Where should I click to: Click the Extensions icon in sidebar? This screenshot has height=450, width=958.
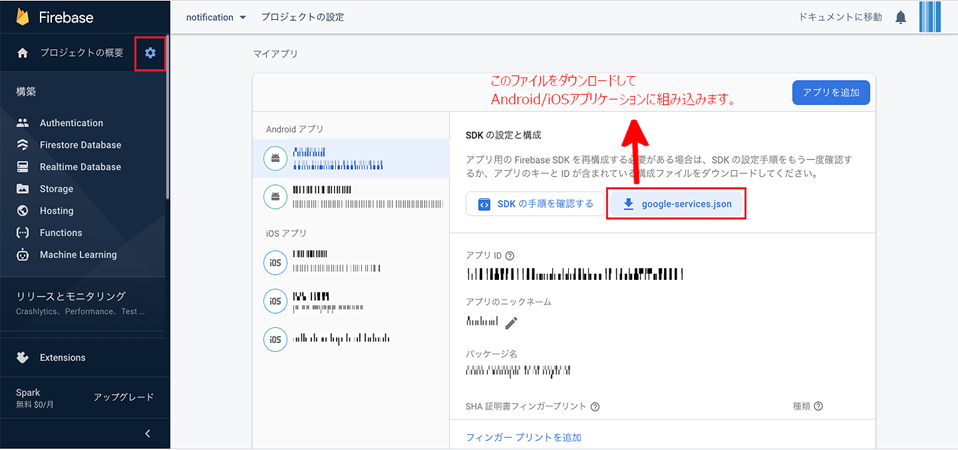pos(23,357)
